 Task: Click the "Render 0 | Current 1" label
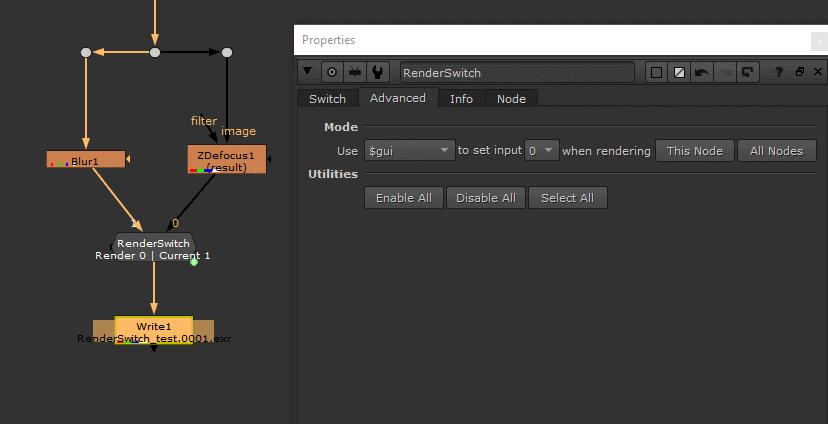(x=153, y=256)
